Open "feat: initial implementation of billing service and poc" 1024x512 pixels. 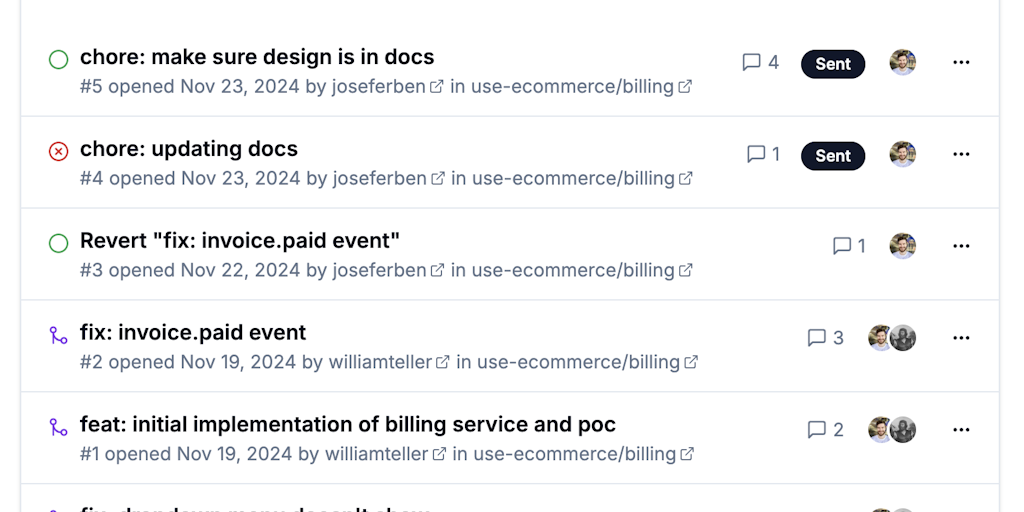coord(348,424)
